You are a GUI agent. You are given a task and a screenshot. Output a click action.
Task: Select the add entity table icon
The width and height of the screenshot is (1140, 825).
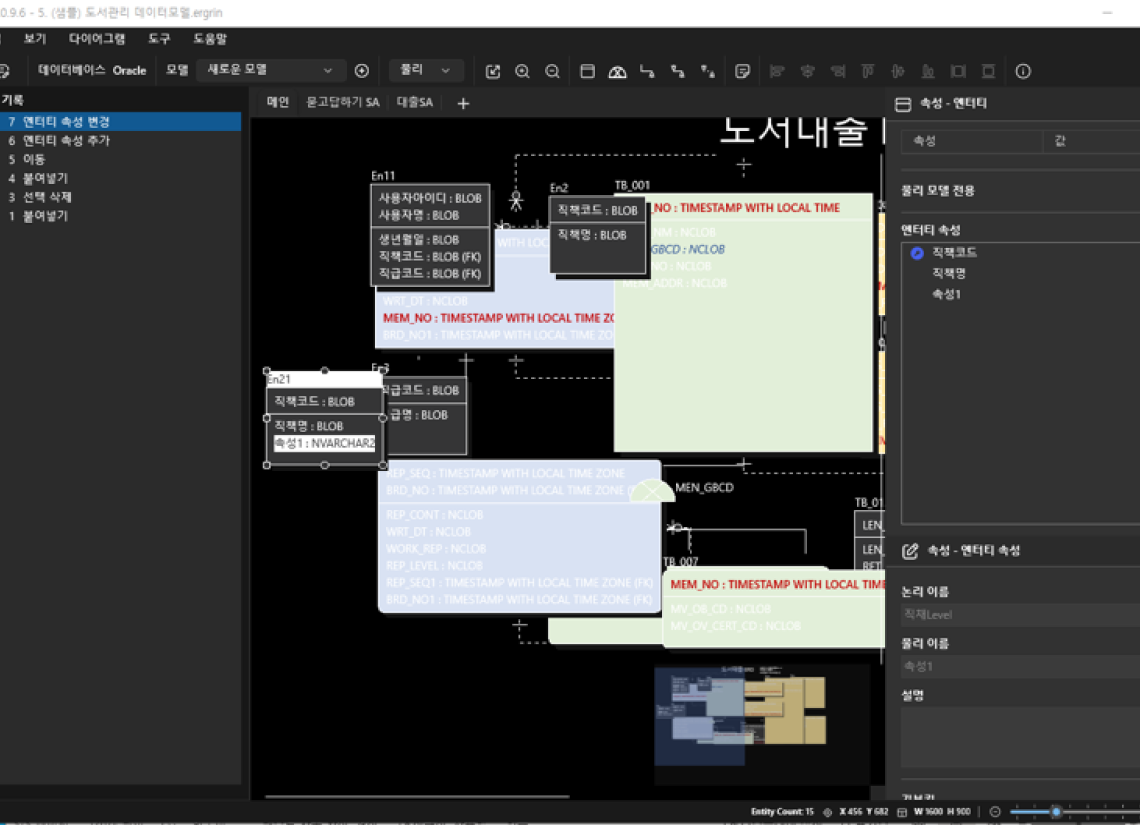pyautogui.click(x=587, y=71)
